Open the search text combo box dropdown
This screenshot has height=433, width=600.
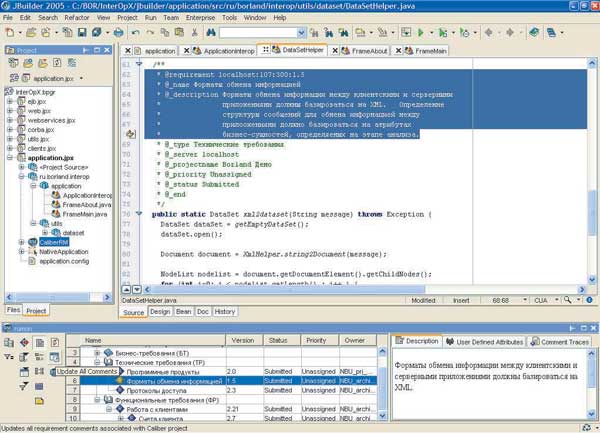pos(301,33)
